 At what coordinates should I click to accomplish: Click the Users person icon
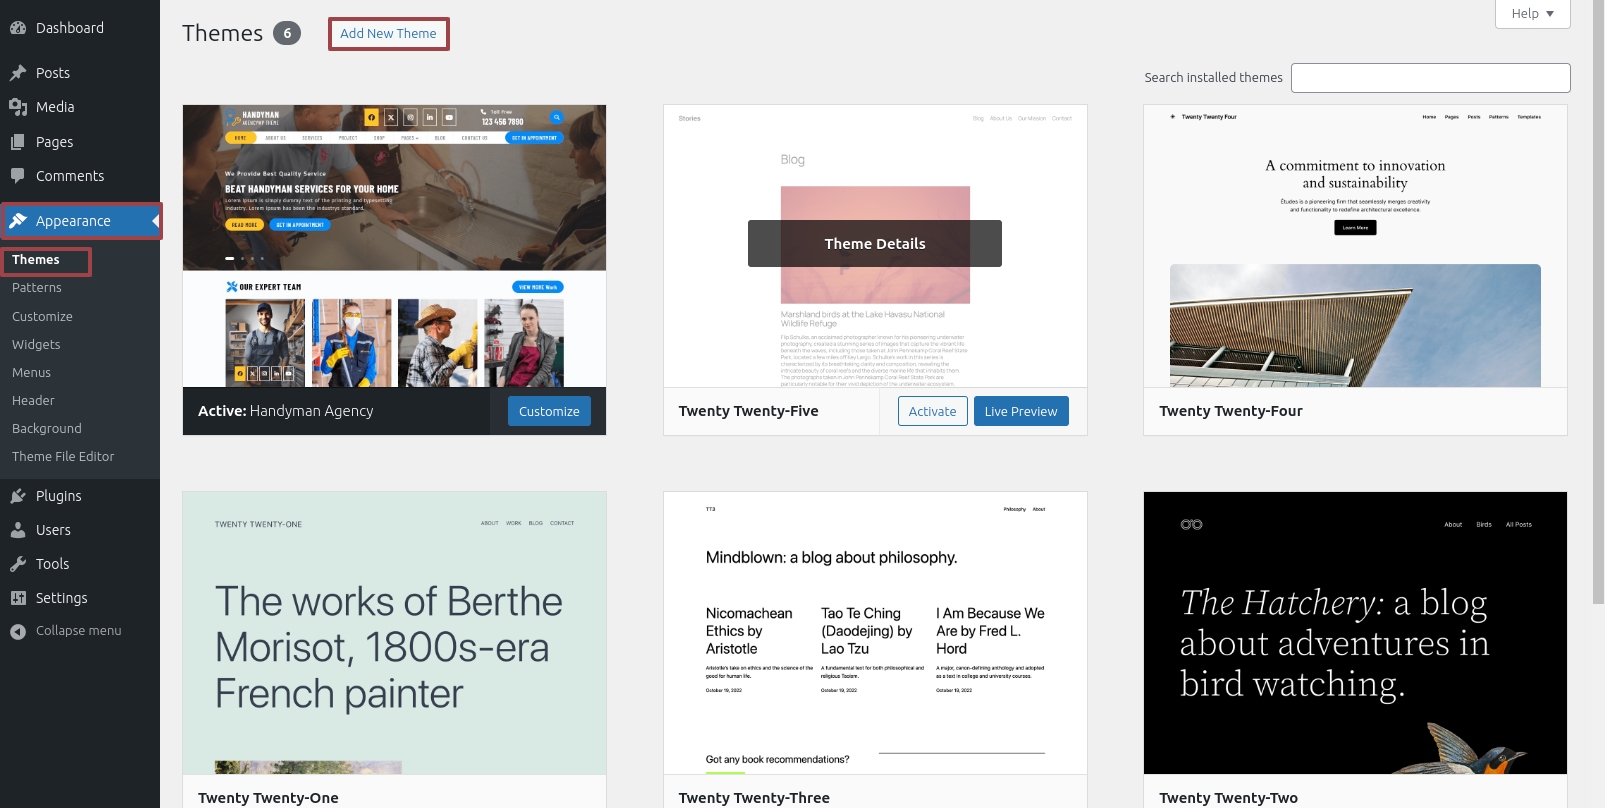coord(18,530)
